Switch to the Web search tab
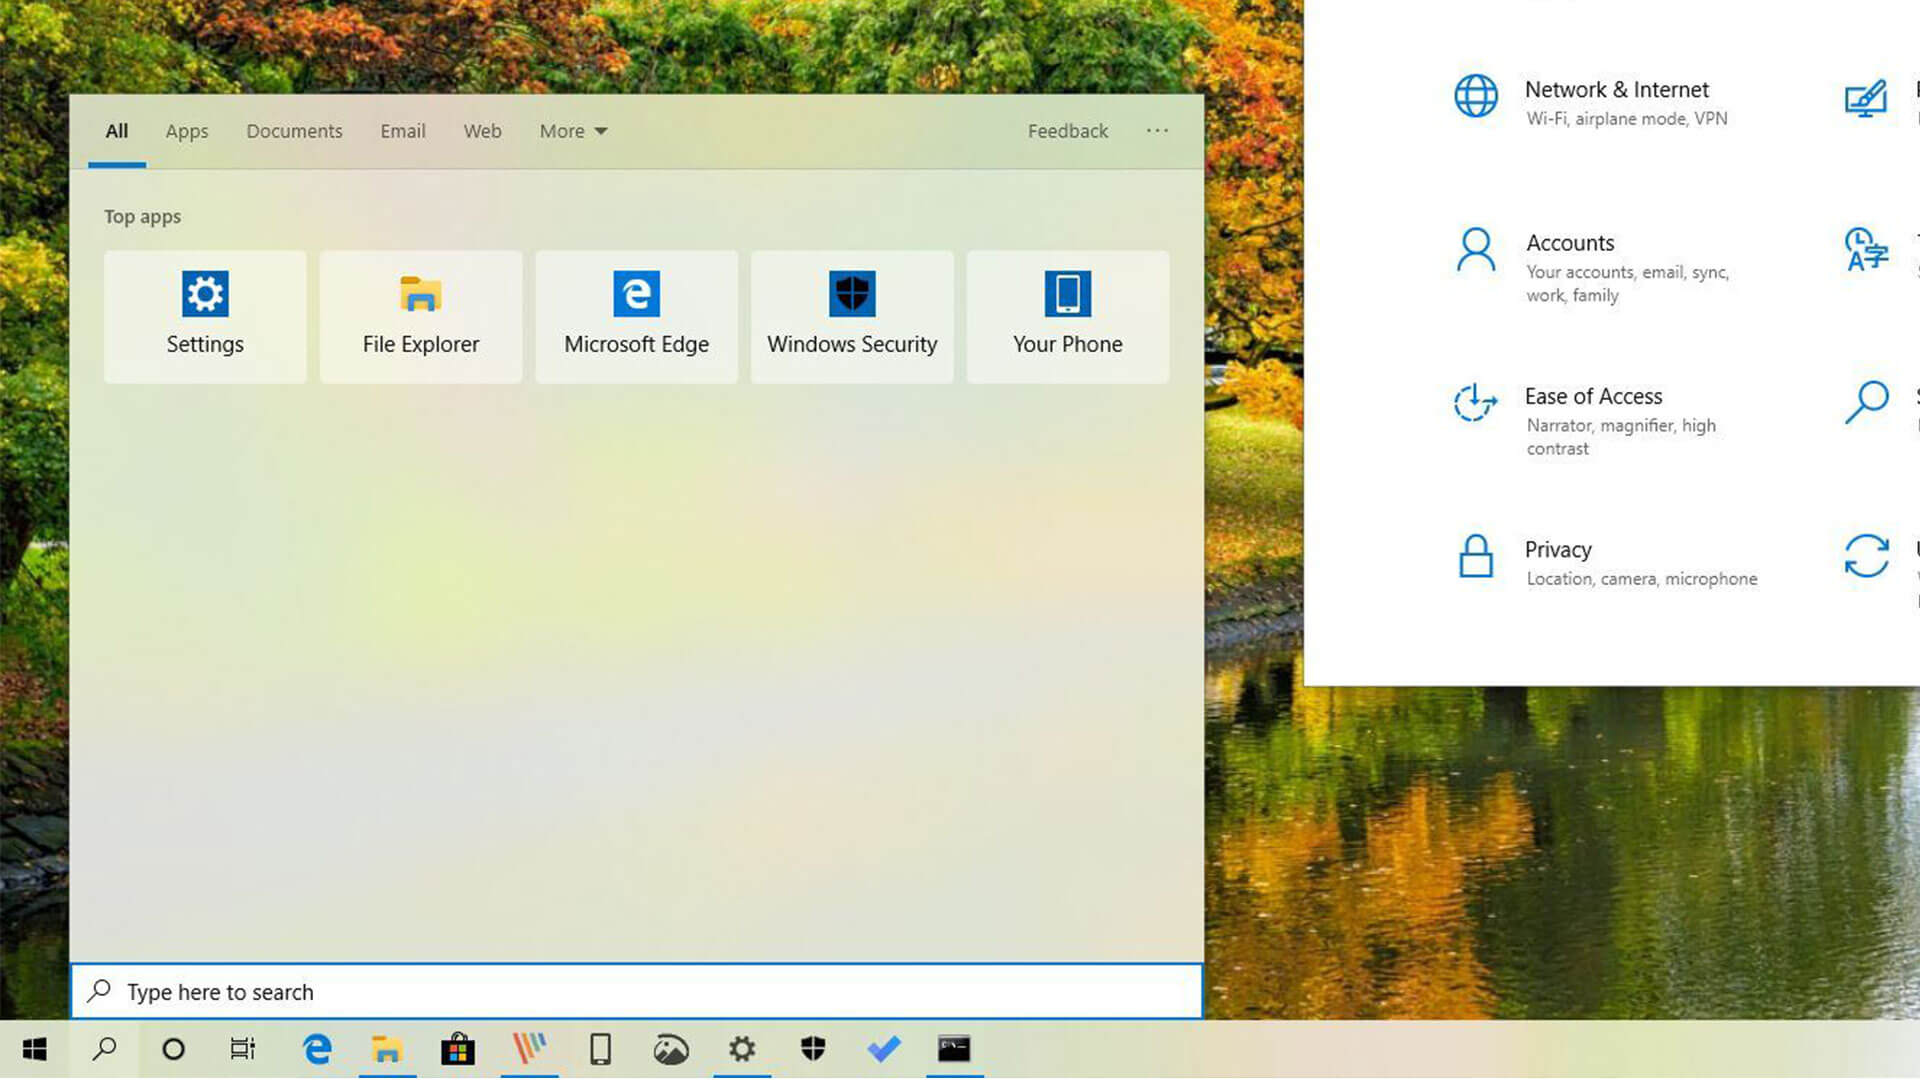 (x=482, y=131)
